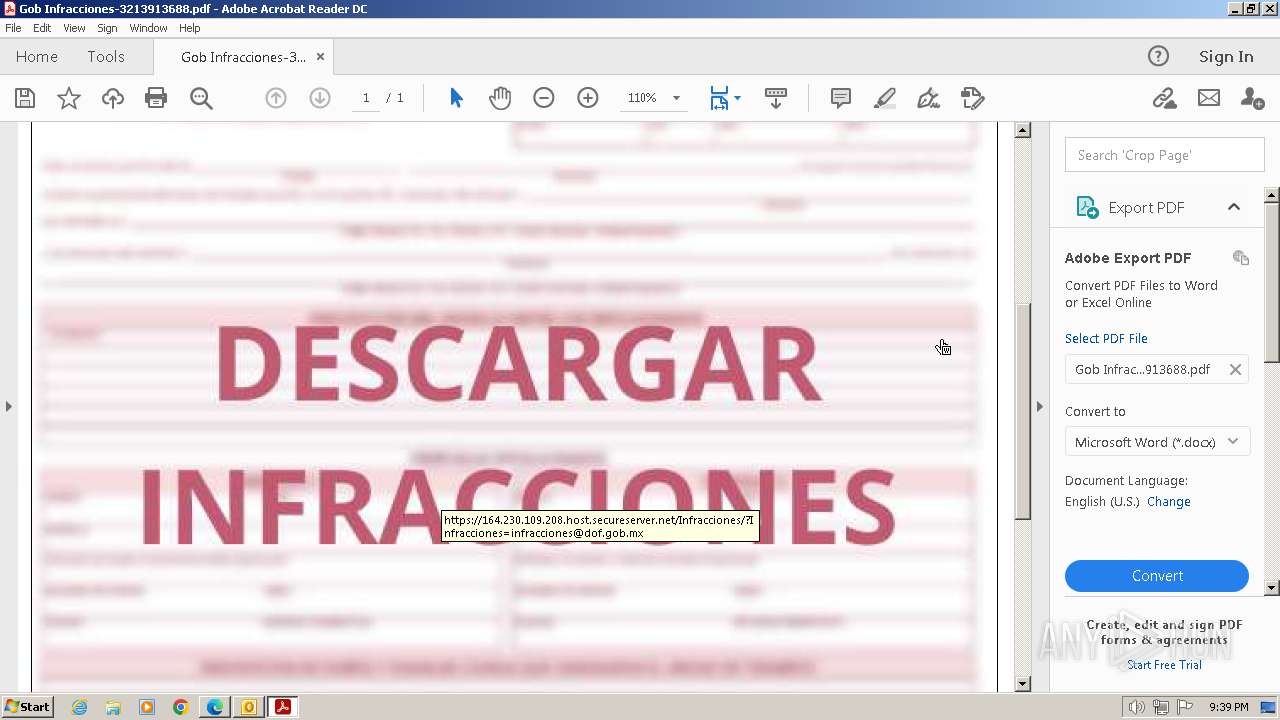Image resolution: width=1280 pixels, height=720 pixels.
Task: Open the Windows Start button
Action: [27, 707]
